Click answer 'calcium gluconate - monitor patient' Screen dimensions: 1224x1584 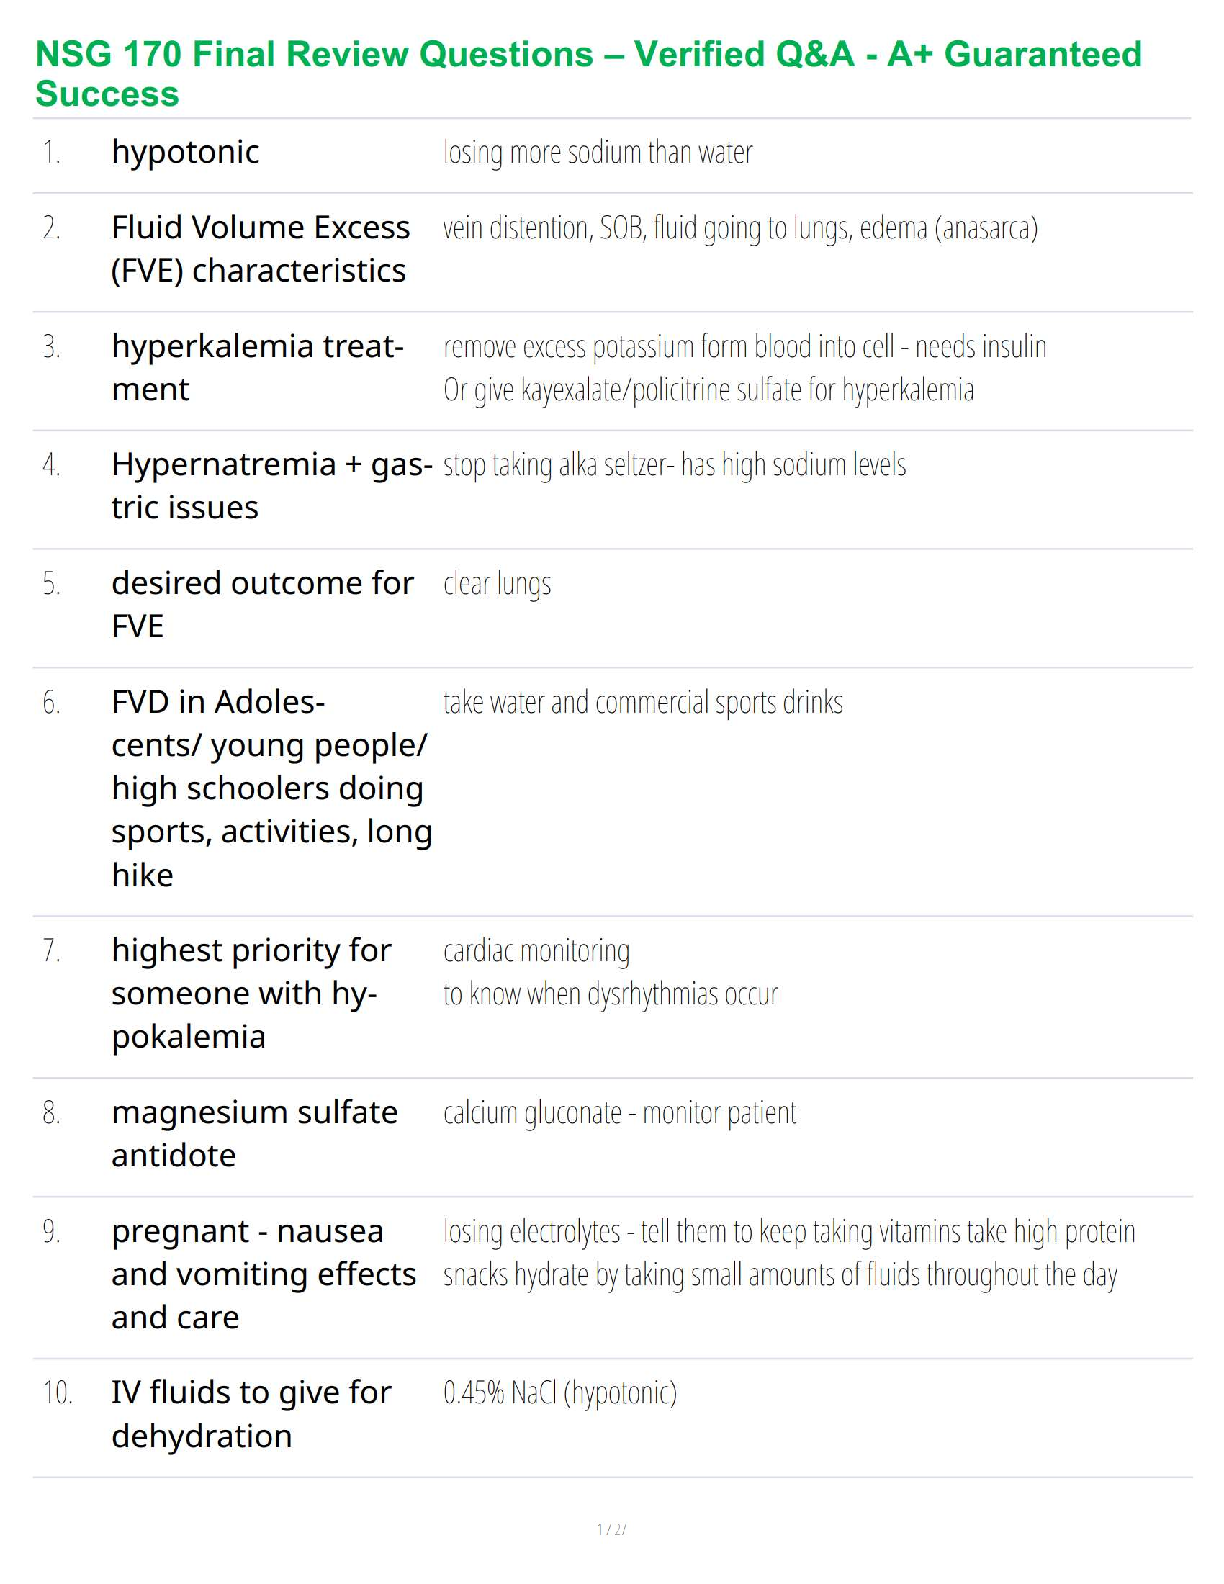[619, 1113]
